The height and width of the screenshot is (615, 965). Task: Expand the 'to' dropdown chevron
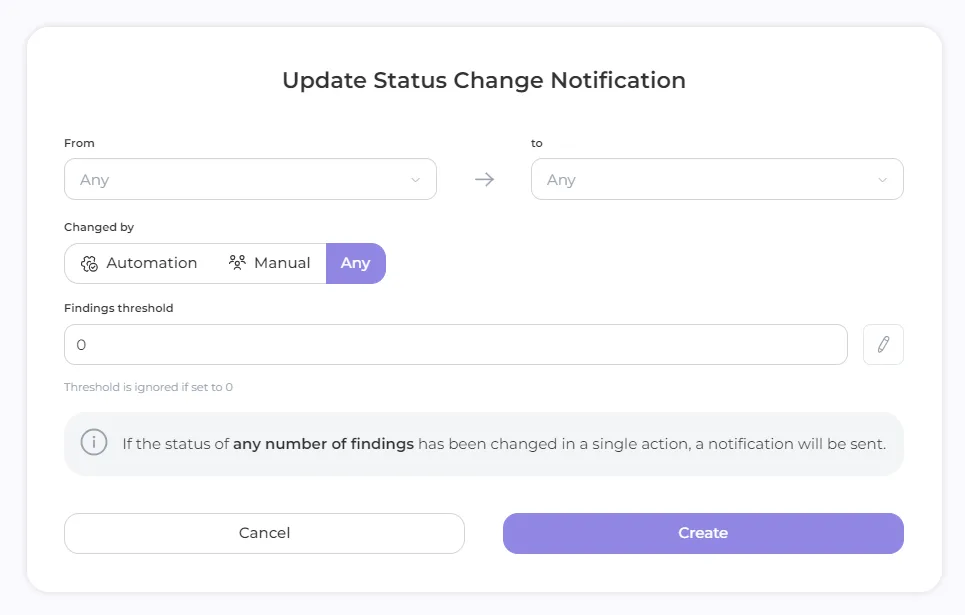coord(882,180)
